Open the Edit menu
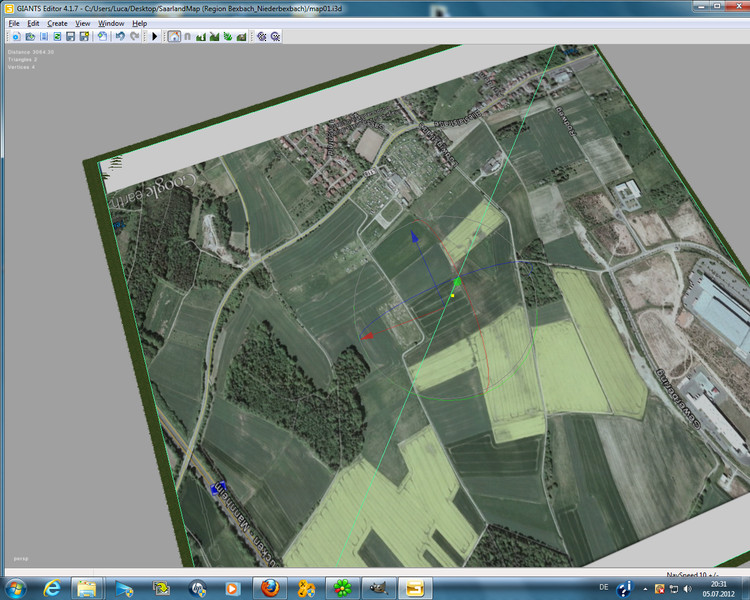The image size is (750, 600). coord(33,23)
